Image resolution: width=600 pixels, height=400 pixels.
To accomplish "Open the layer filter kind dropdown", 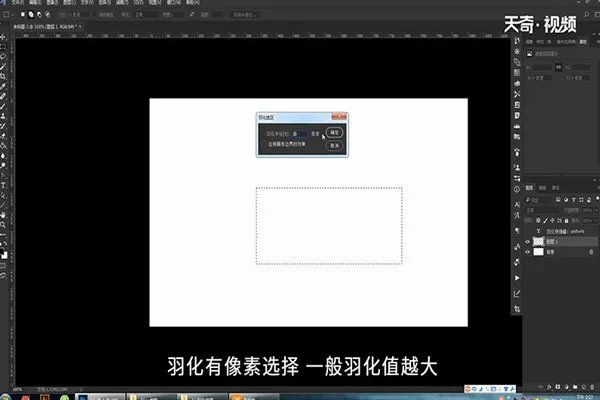I will tap(538, 200).
